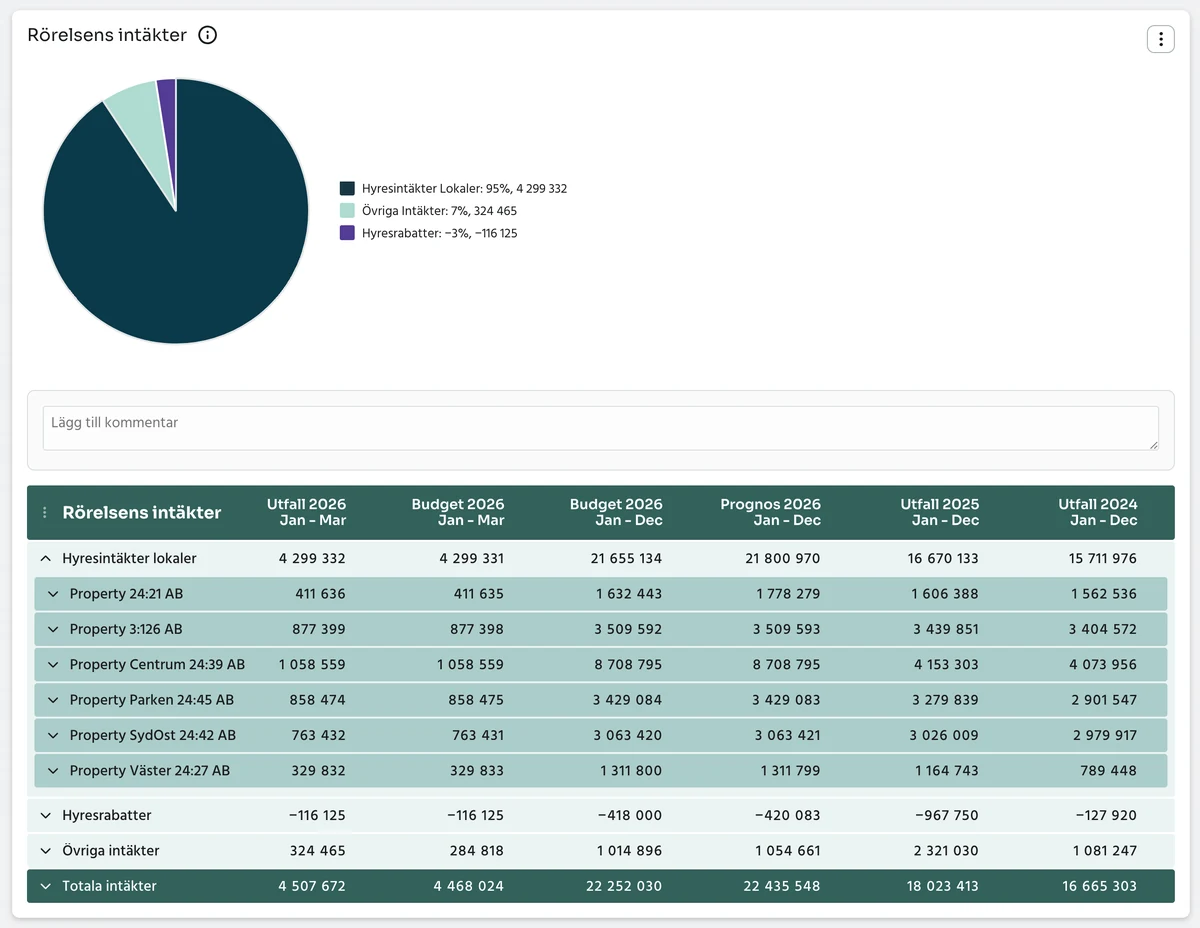
Task: Click the info icon beside Rörelsens intäkter title
Action: click(207, 35)
